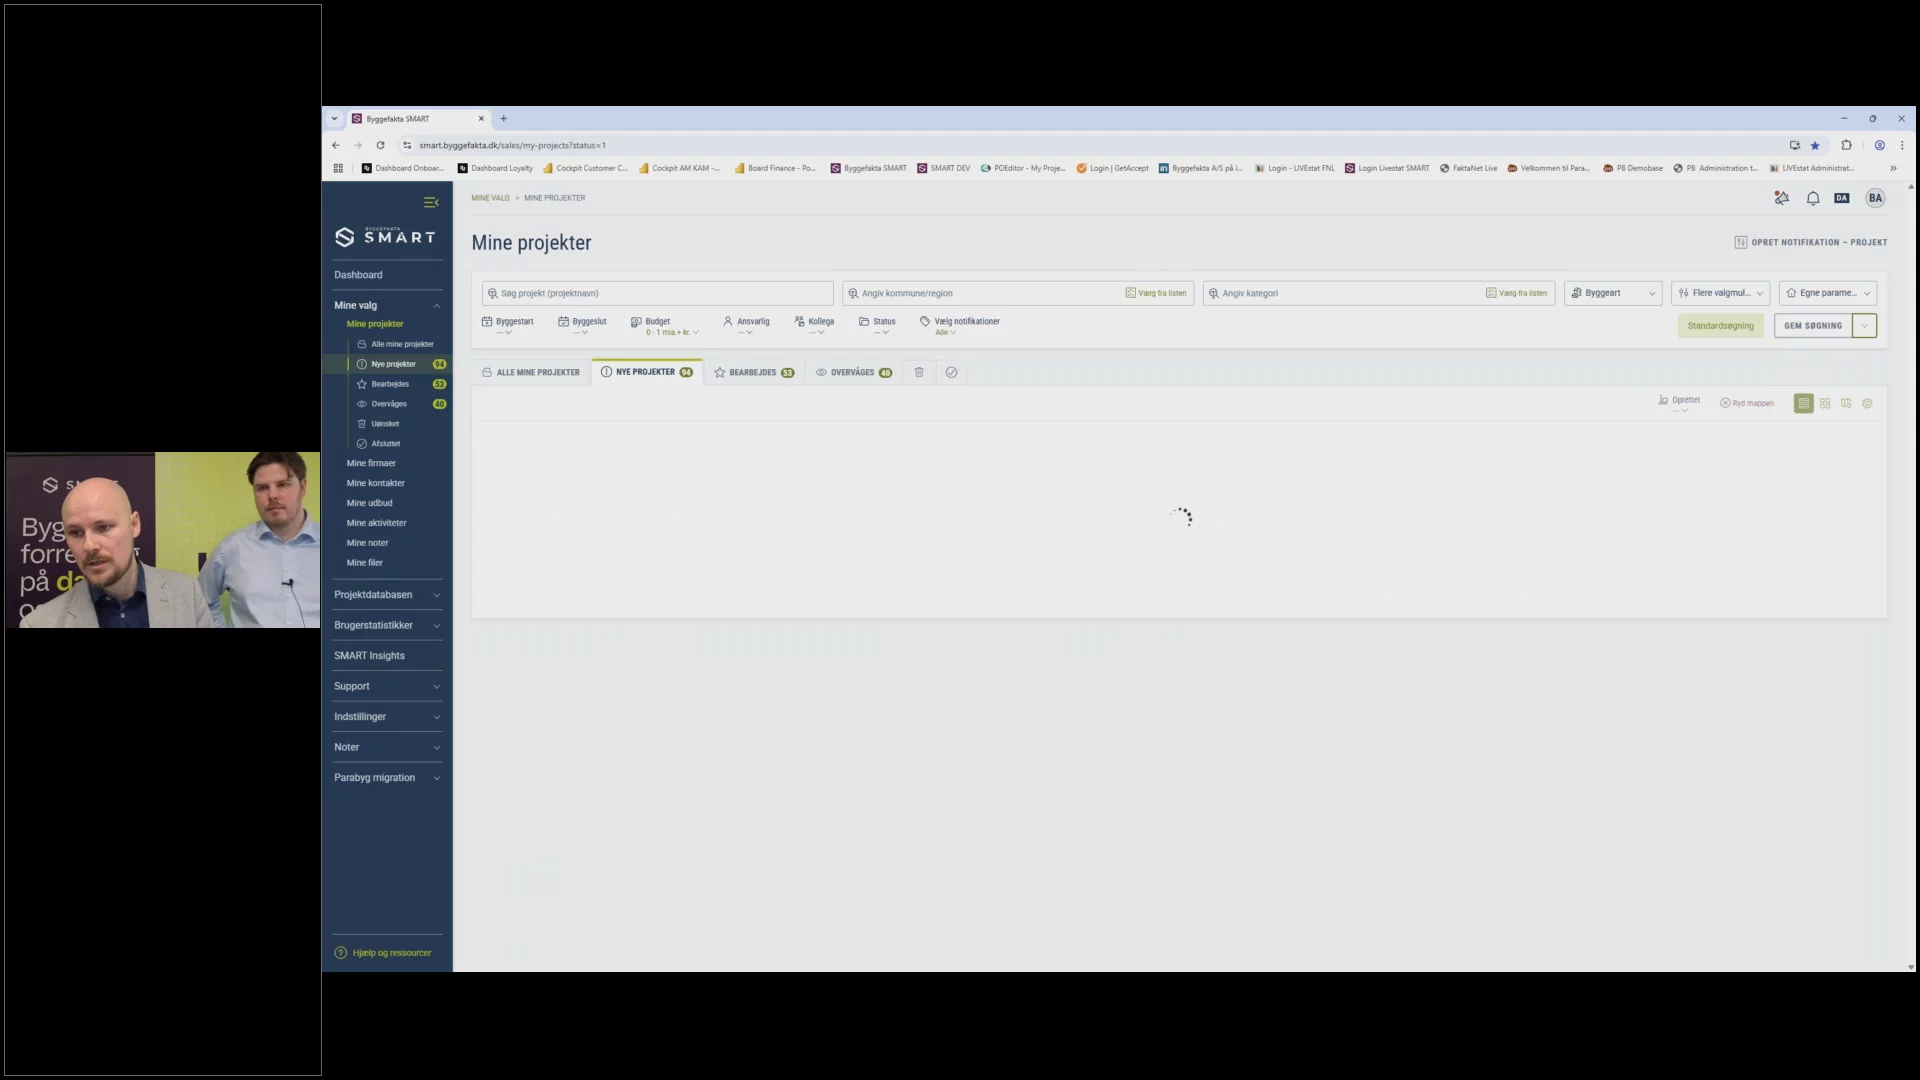The height and width of the screenshot is (1080, 1920).
Task: Open SMART Insights in the sidebar
Action: (369, 656)
